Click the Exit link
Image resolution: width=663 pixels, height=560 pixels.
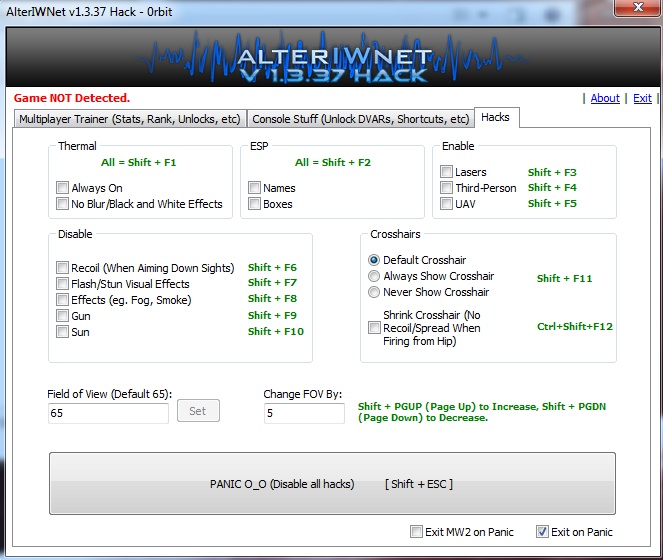click(x=642, y=98)
